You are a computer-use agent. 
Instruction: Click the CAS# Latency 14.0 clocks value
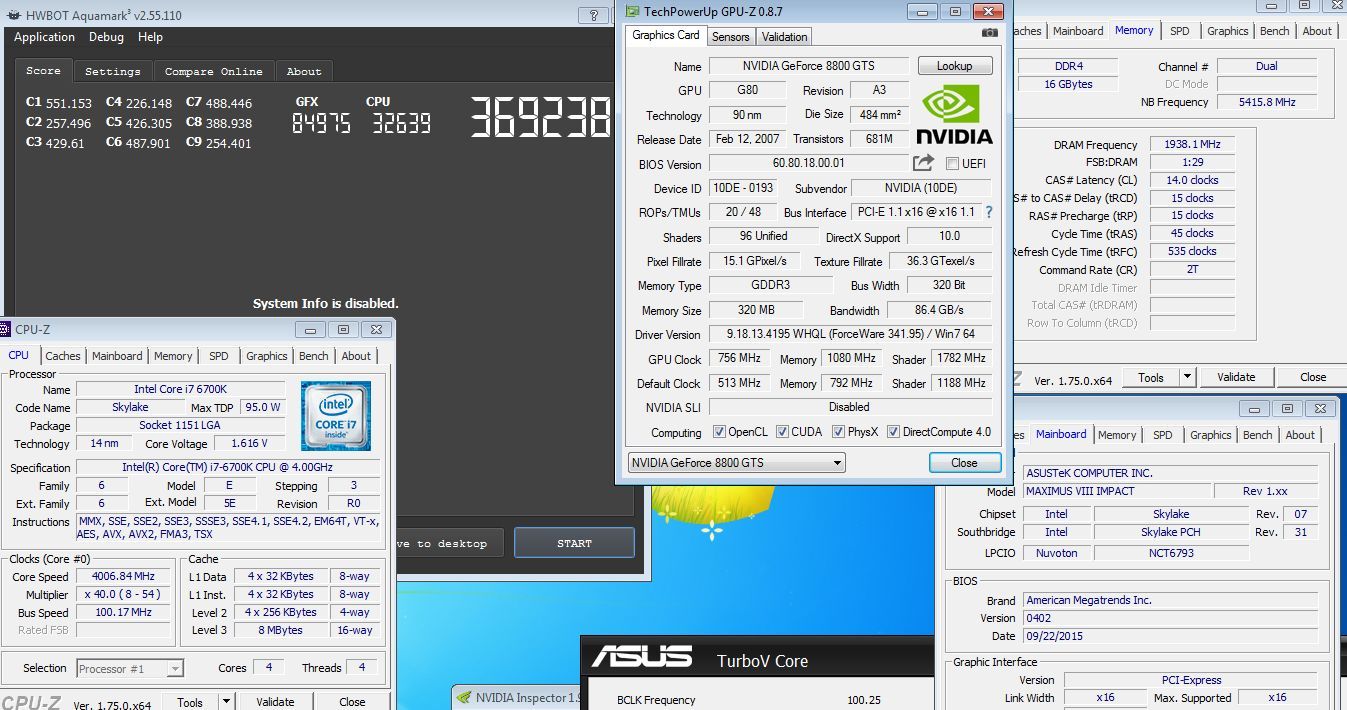[1192, 180]
